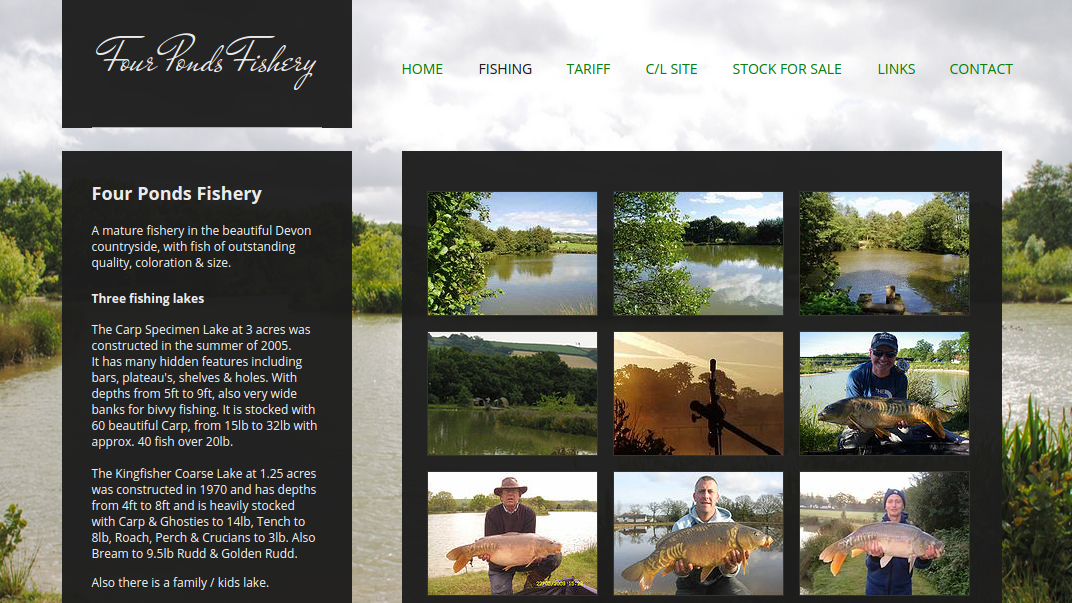
Task: Visit the STOCK FOR SALE page
Action: tap(787, 69)
